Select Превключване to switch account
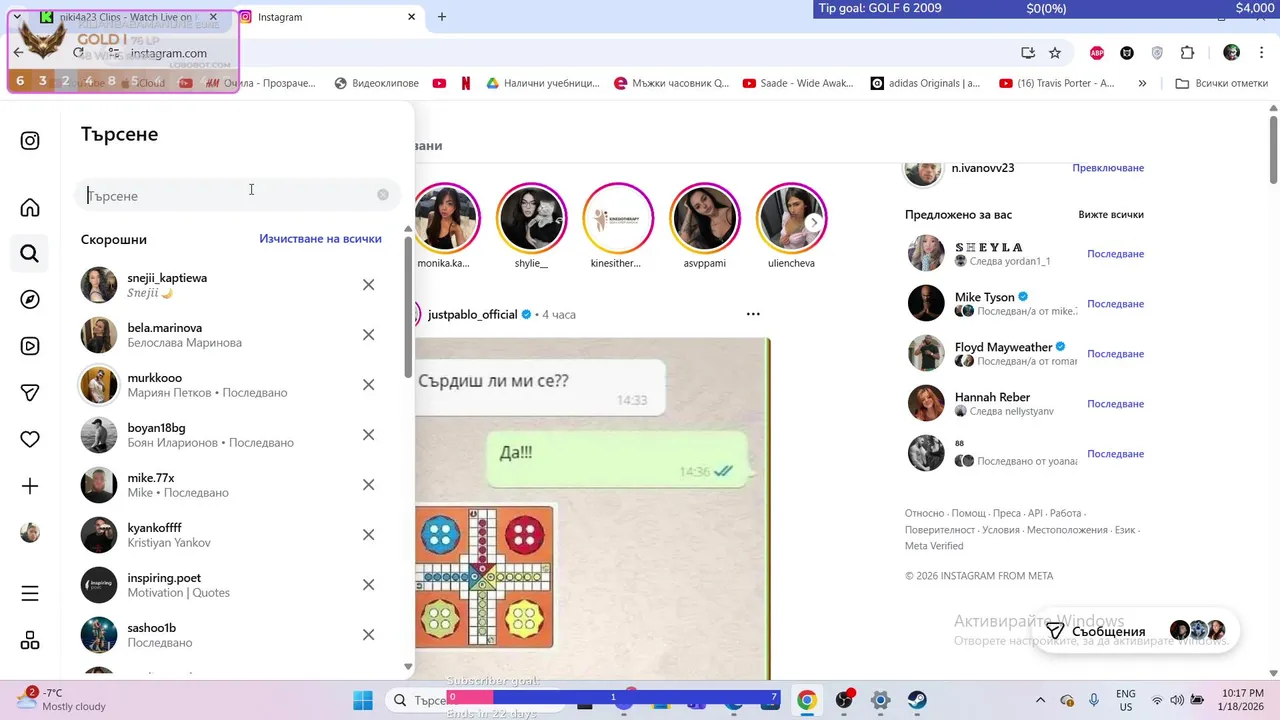This screenshot has width=1280, height=720. click(1108, 168)
